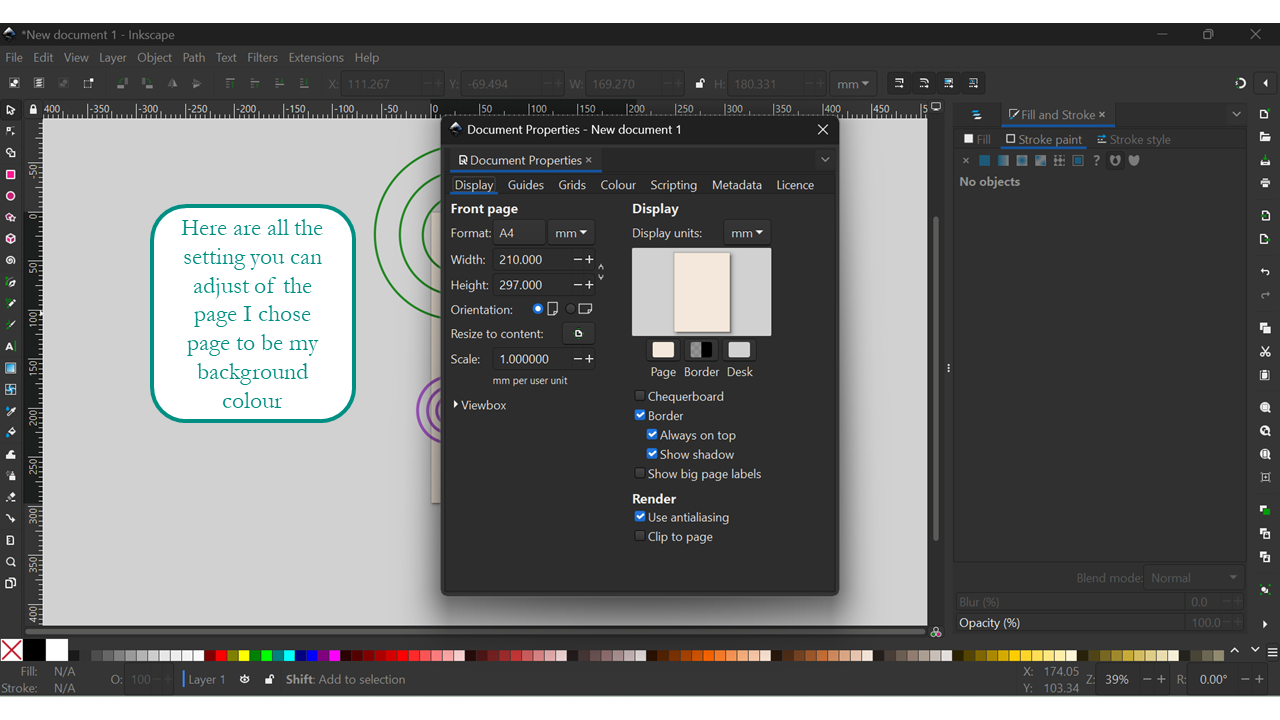This screenshot has height=720, width=1280.
Task: Select the Selector arrow tool
Action: [11, 110]
